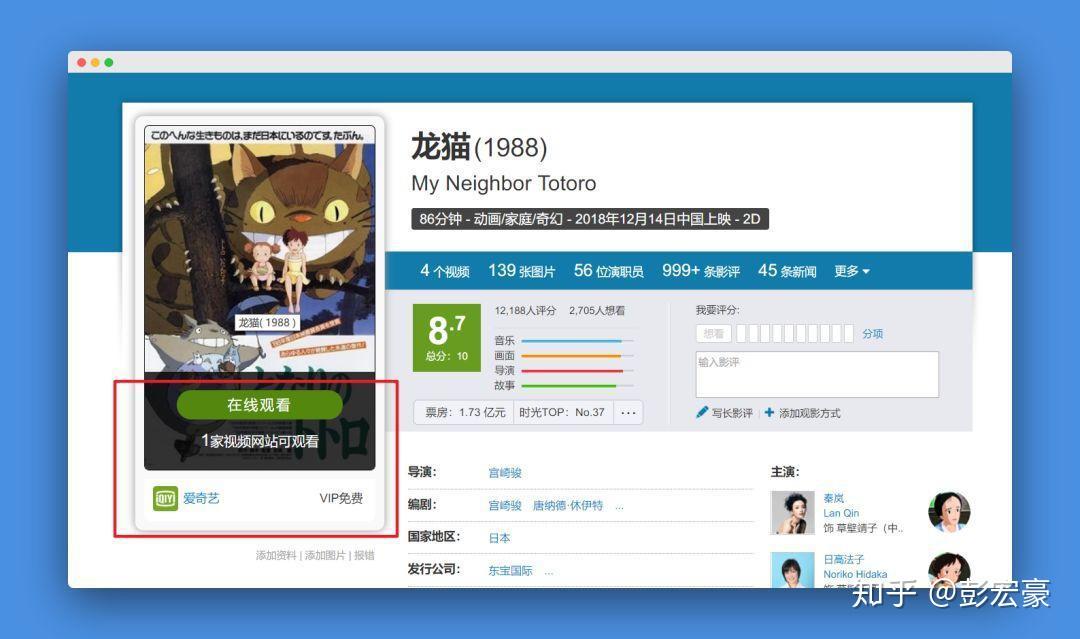This screenshot has width=1080, height=639.
Task: Open the 分项 rating link
Action: pyautogui.click(x=873, y=333)
